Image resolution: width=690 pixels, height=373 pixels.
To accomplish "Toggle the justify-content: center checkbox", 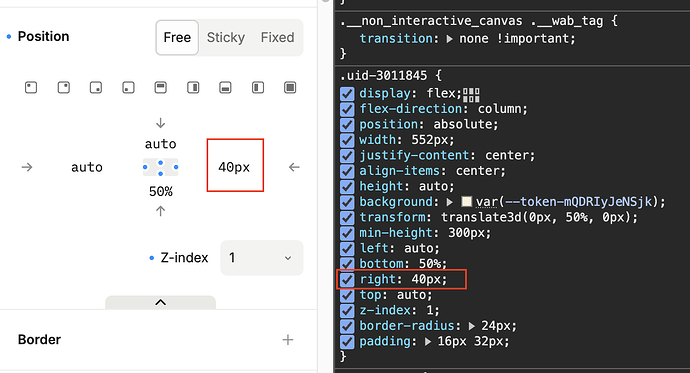I will click(x=347, y=156).
